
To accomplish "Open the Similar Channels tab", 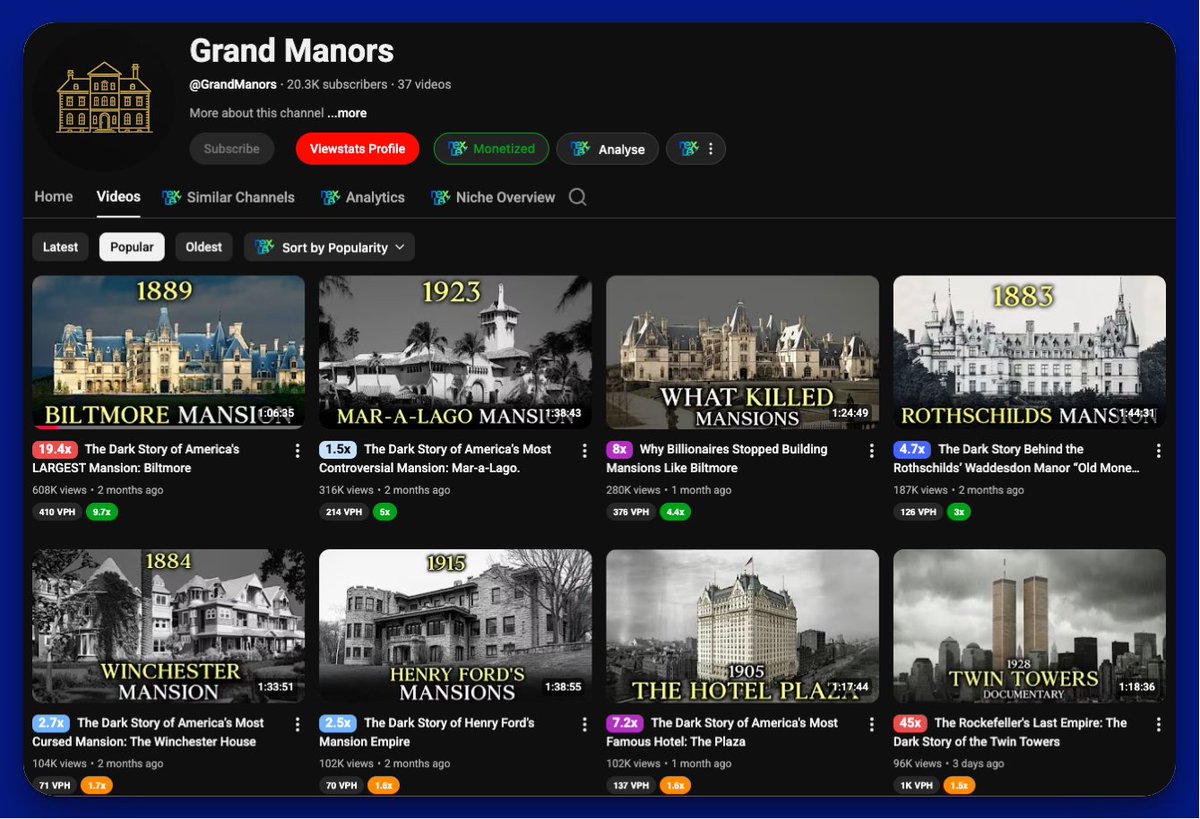I will pyautogui.click(x=229, y=198).
